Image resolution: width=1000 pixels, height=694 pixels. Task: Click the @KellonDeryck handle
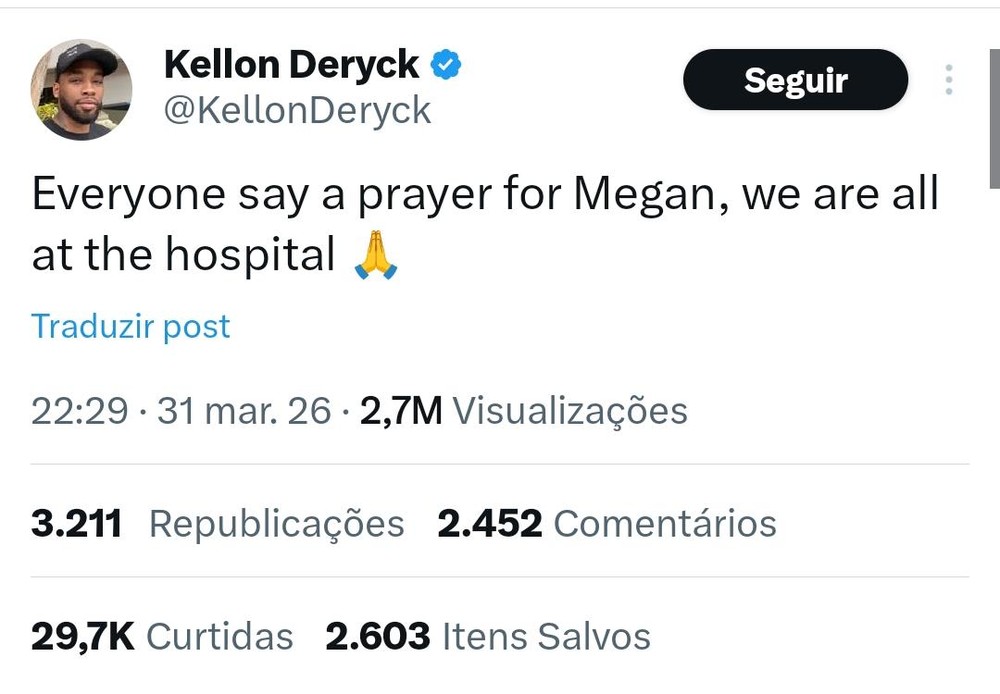[297, 110]
